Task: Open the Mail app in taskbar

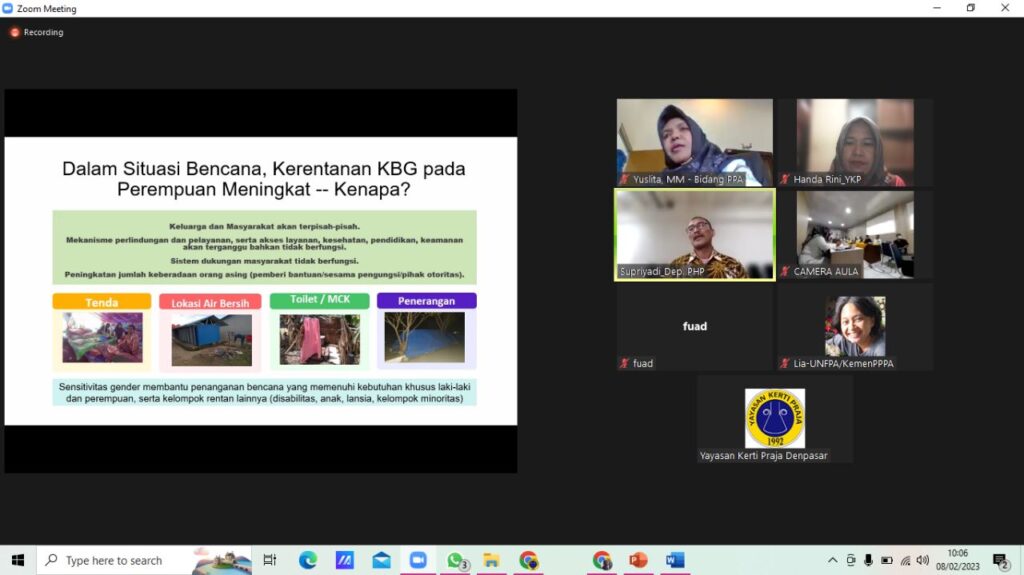Action: (381, 560)
